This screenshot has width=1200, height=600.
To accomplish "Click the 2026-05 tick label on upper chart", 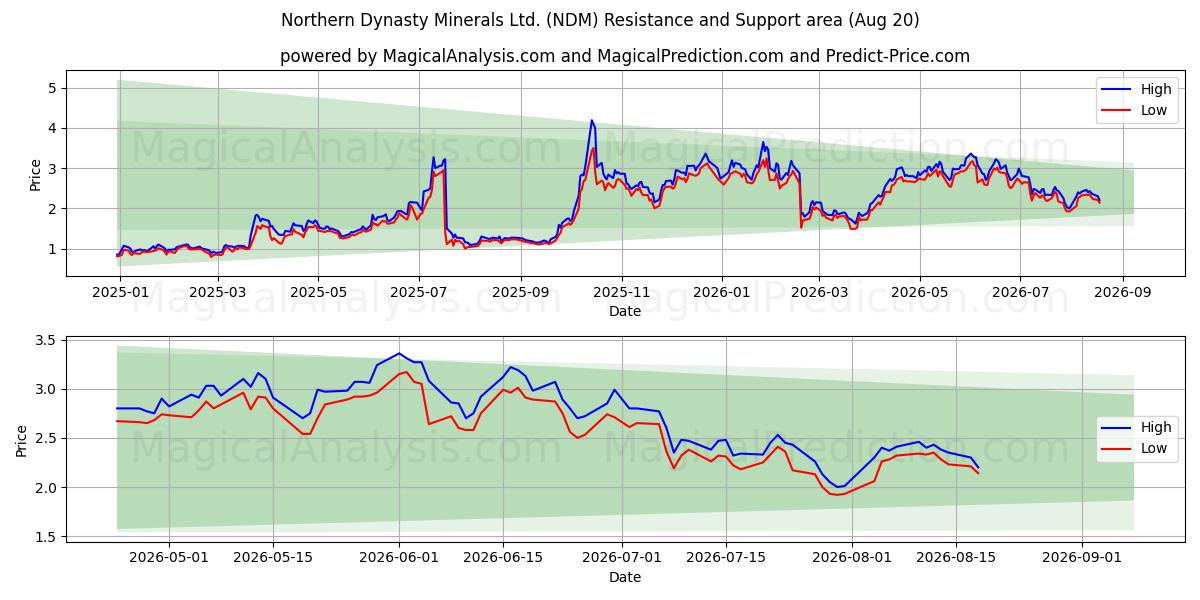I will click(x=919, y=291).
